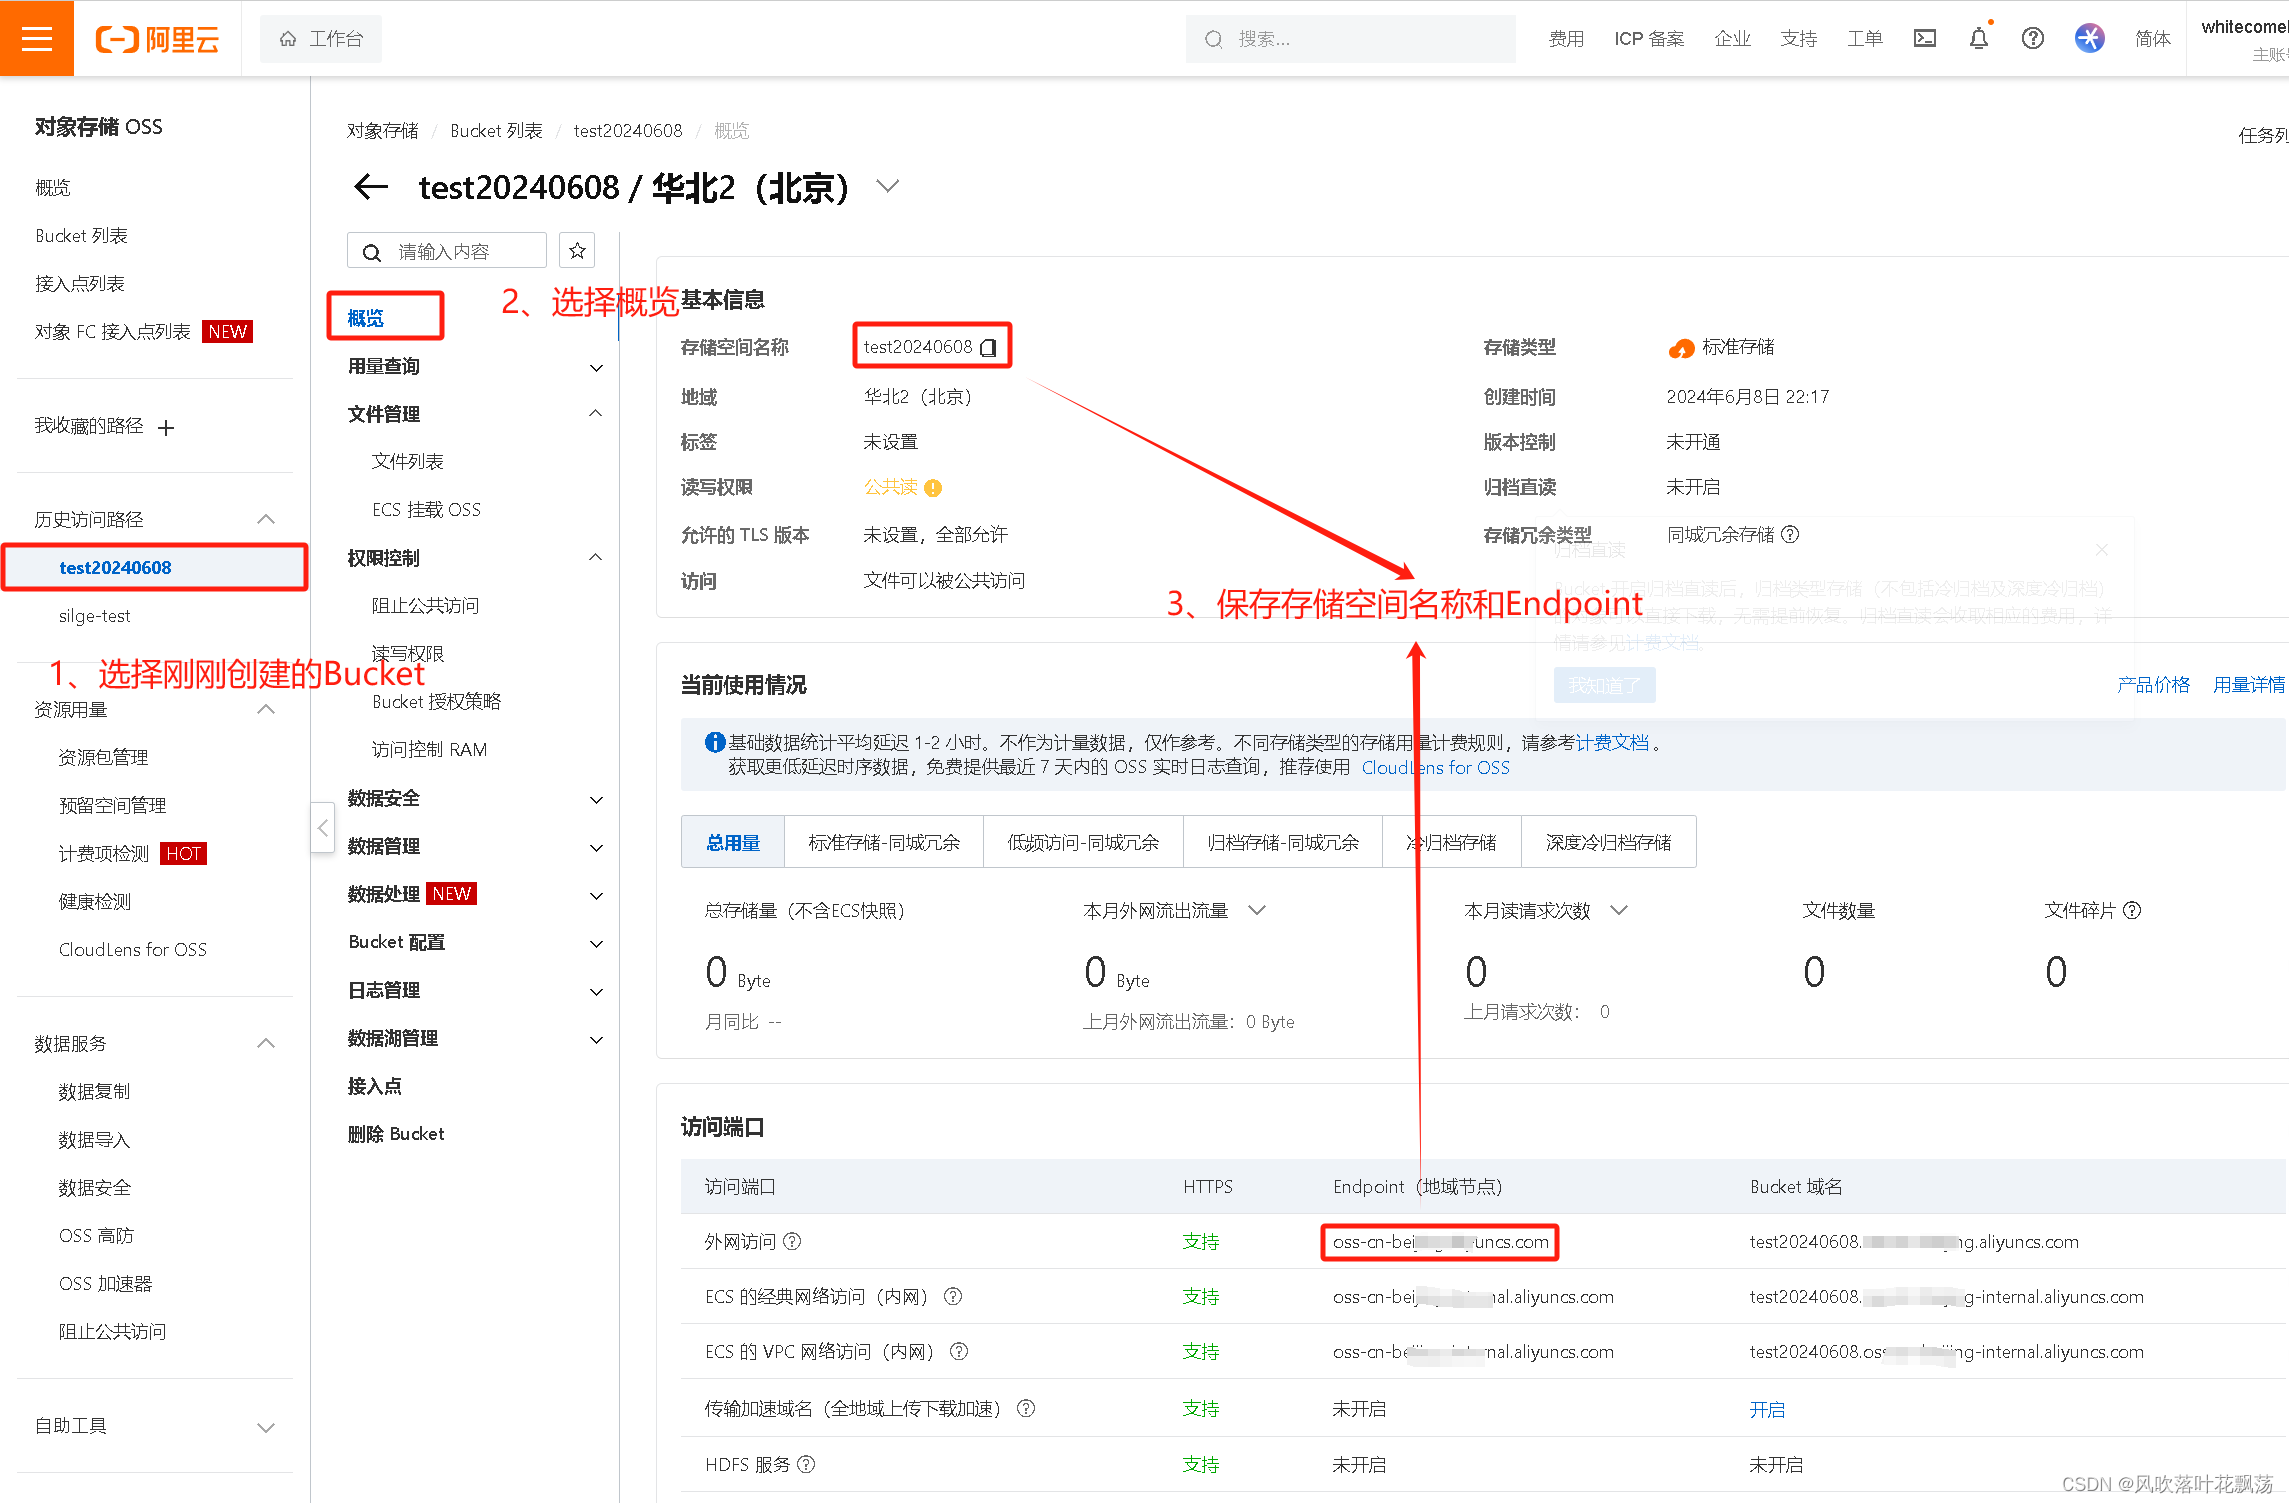The height and width of the screenshot is (1503, 2289).
Task: Open 本月外网流出流量 dropdown
Action: [x=1257, y=910]
